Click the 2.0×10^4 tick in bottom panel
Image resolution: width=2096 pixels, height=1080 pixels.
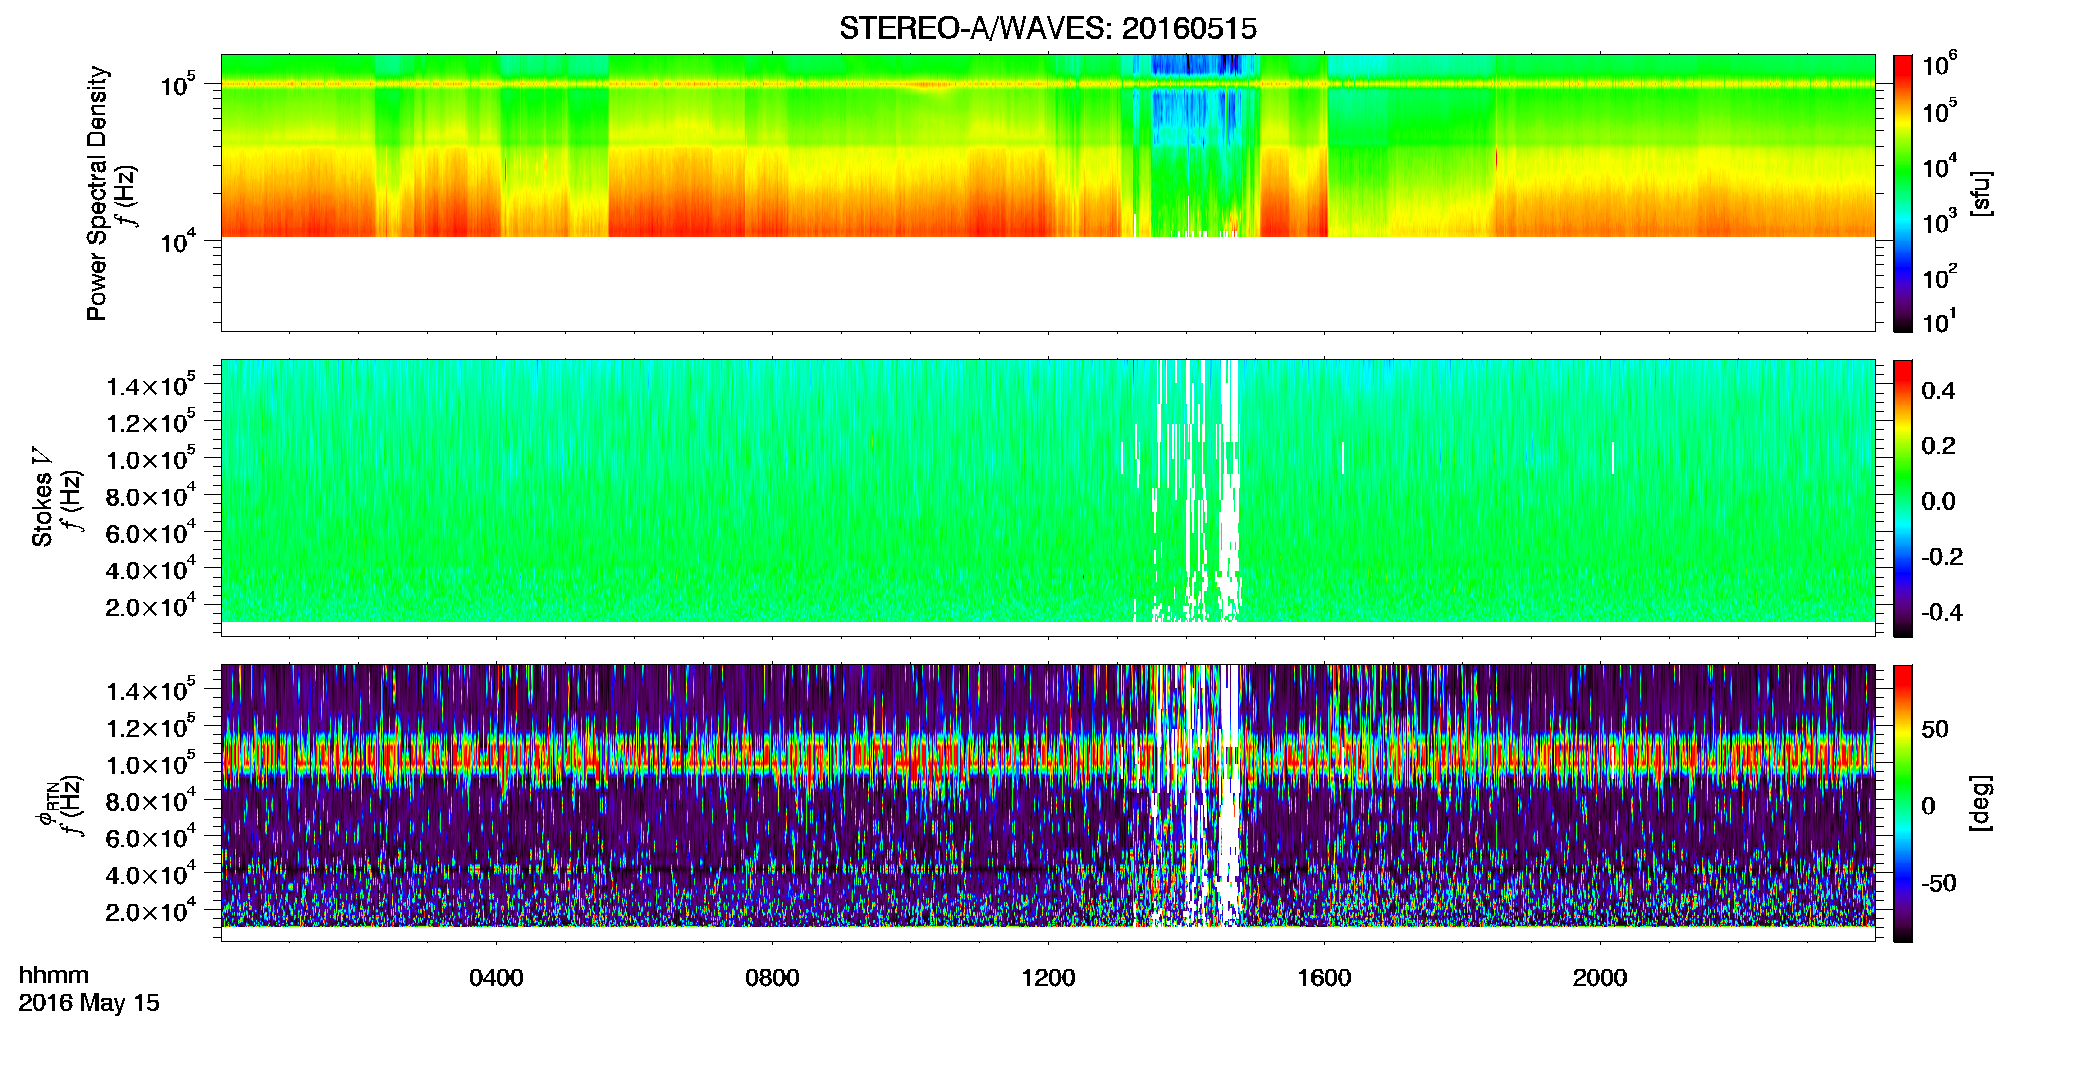coord(151,911)
